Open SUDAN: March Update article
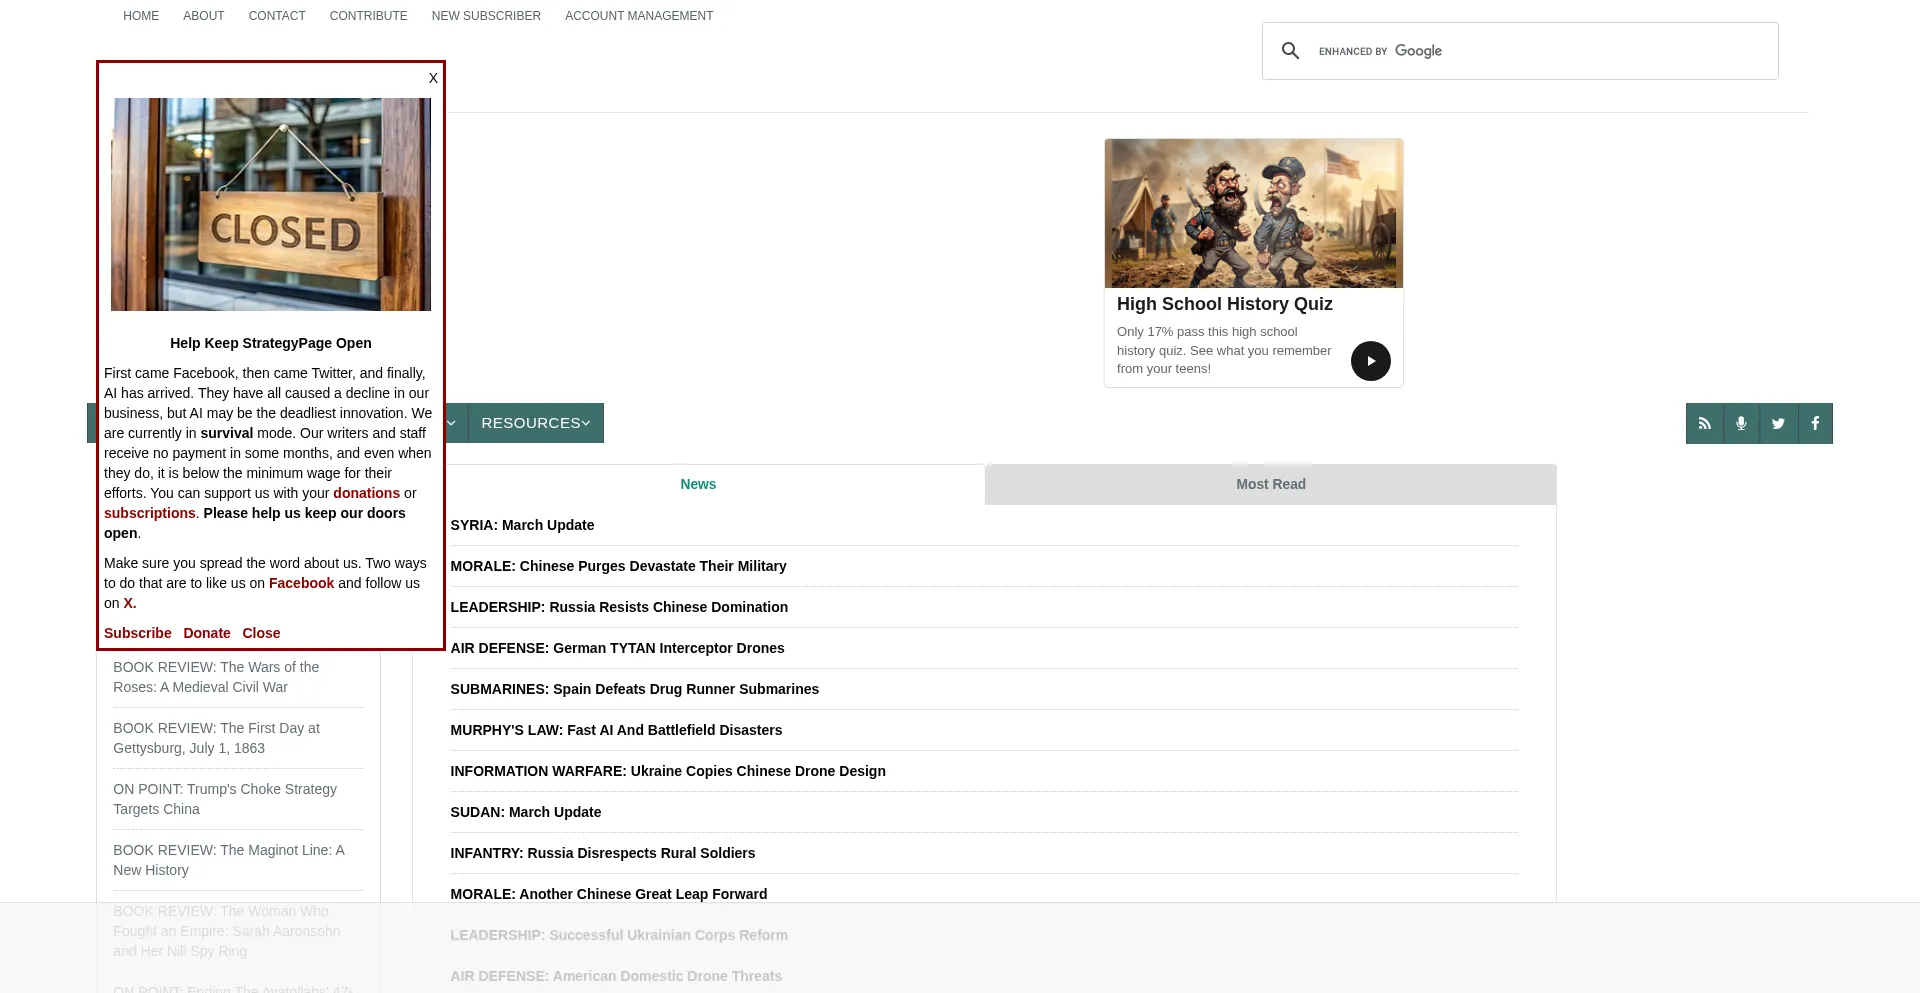The width and height of the screenshot is (1920, 993). tap(526, 812)
